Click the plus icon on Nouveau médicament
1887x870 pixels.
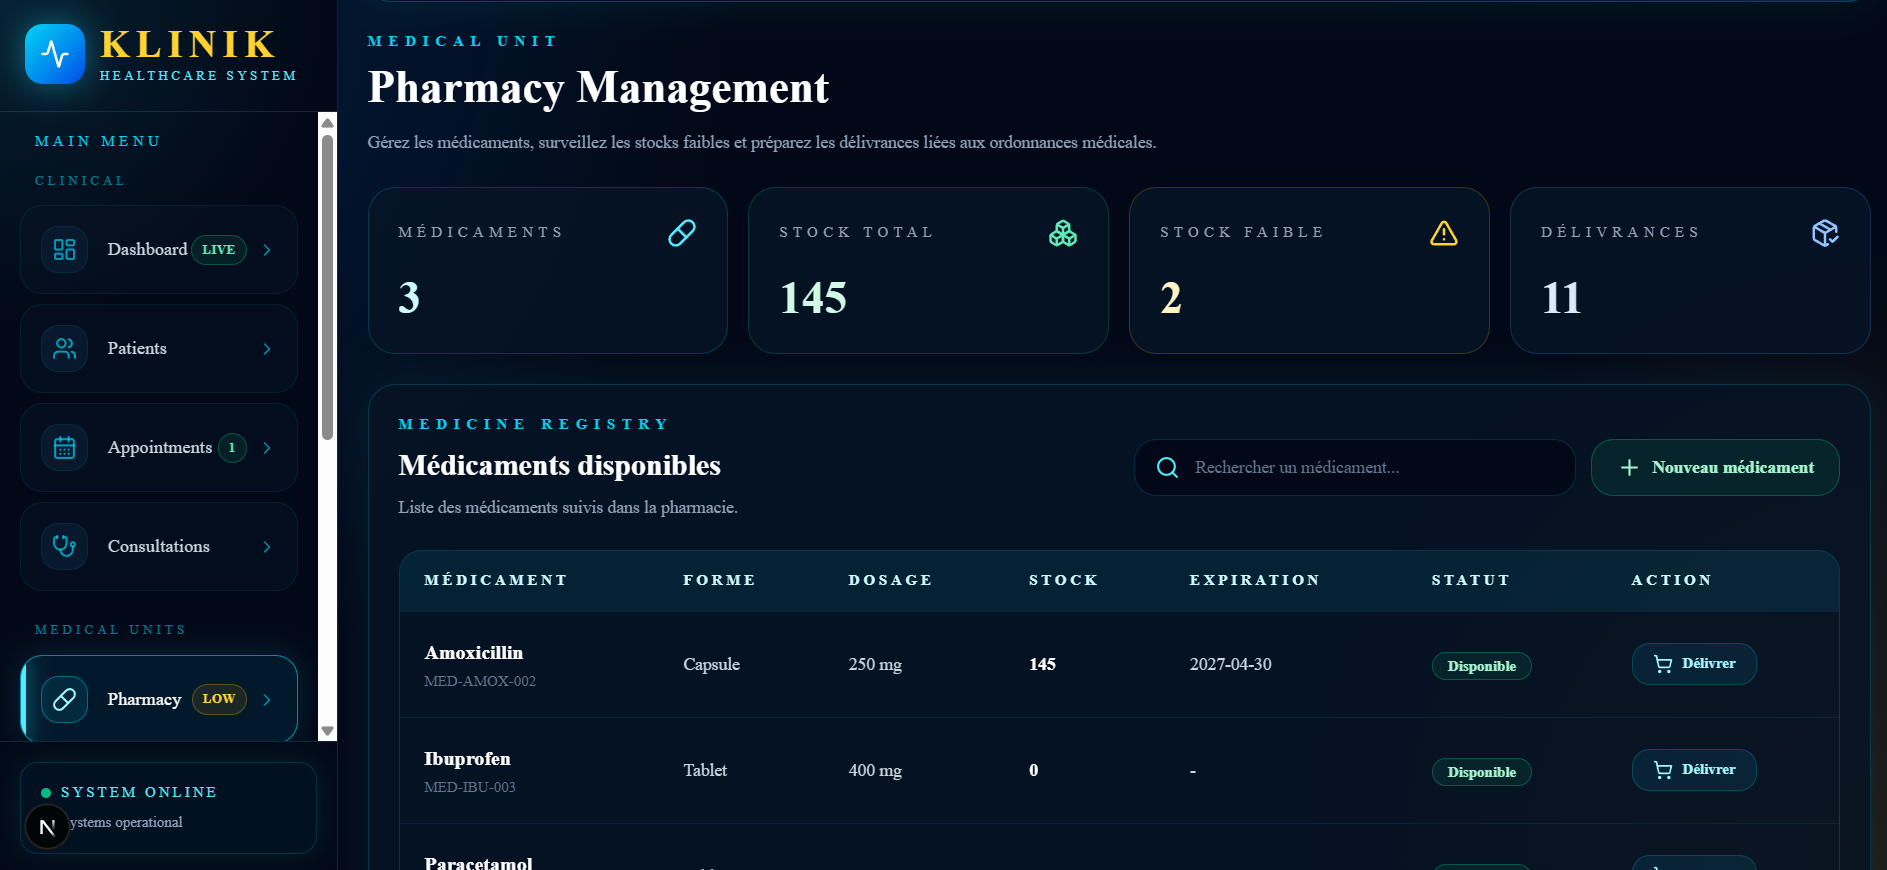pos(1629,467)
